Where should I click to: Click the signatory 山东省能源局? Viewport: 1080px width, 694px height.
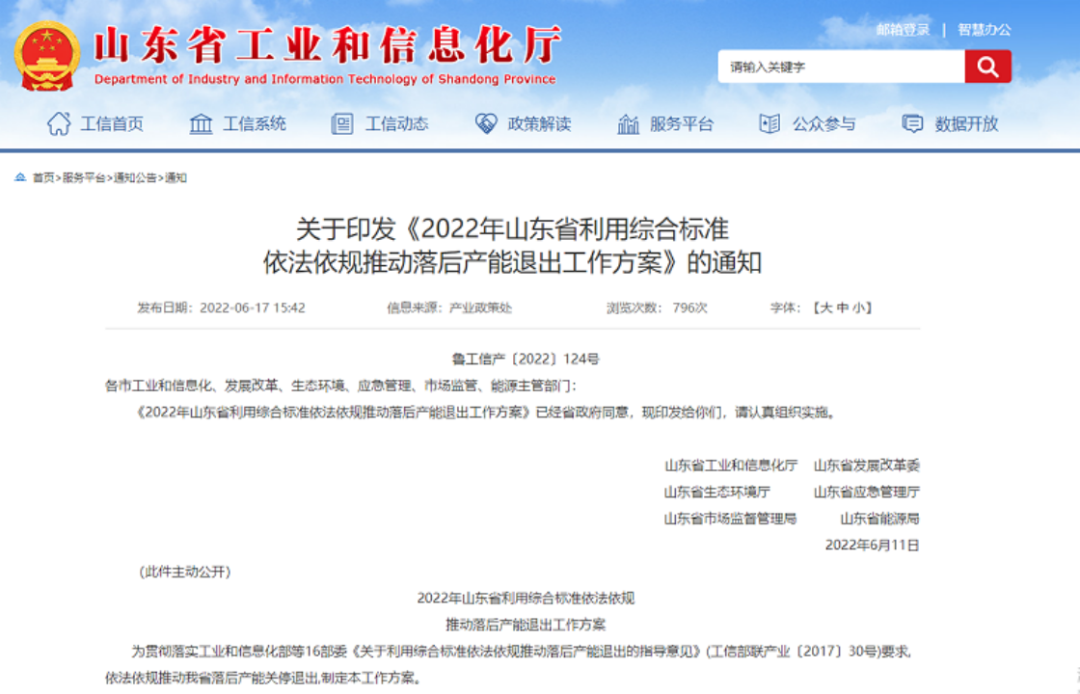coord(880,518)
